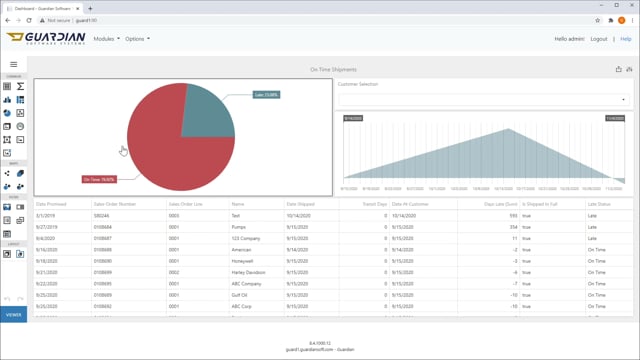The width and height of the screenshot is (640, 360).
Task: Go back in browser history
Action: click(8, 20)
